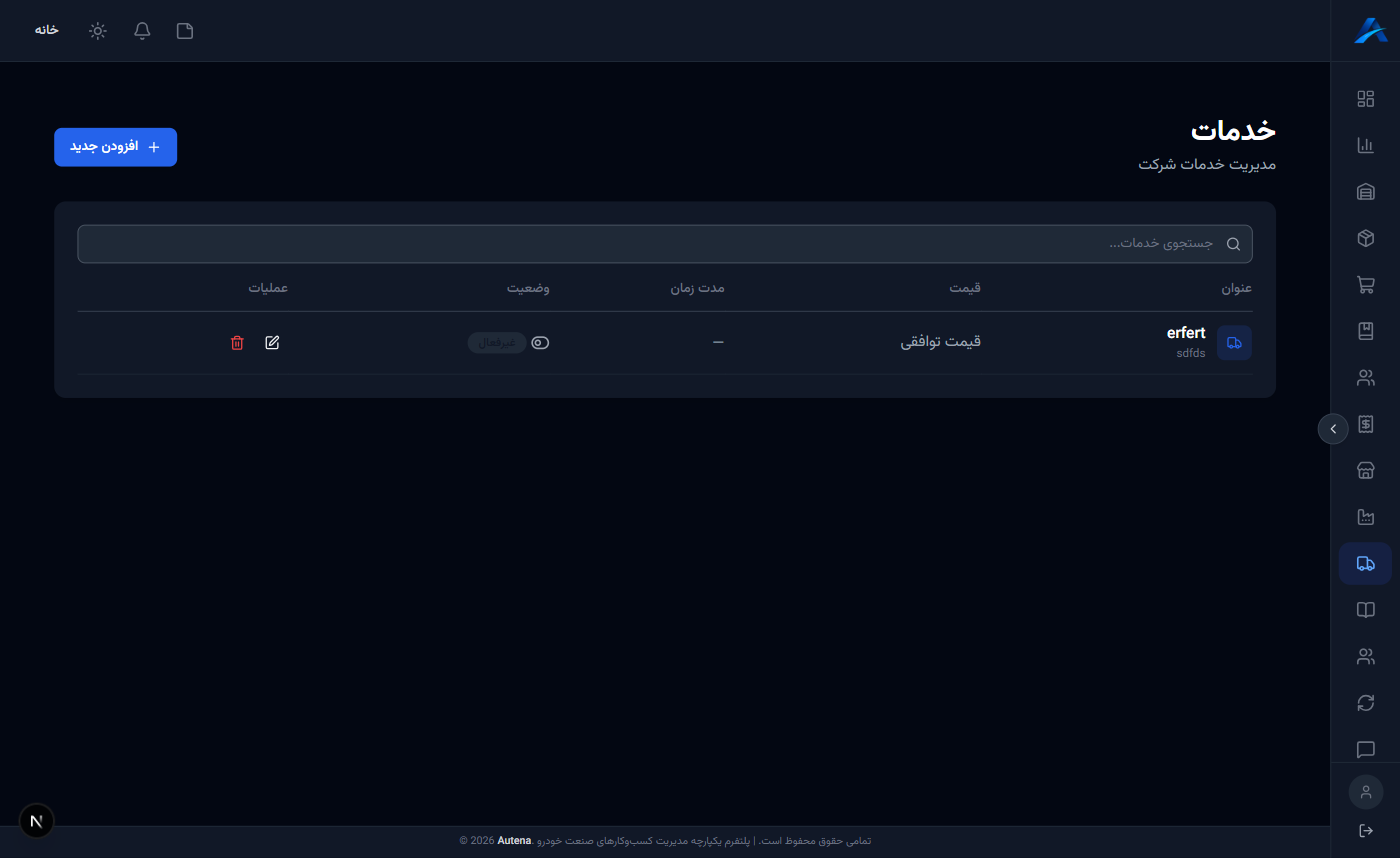
Task: Click the logout icon in sidebar
Action: tap(1366, 831)
